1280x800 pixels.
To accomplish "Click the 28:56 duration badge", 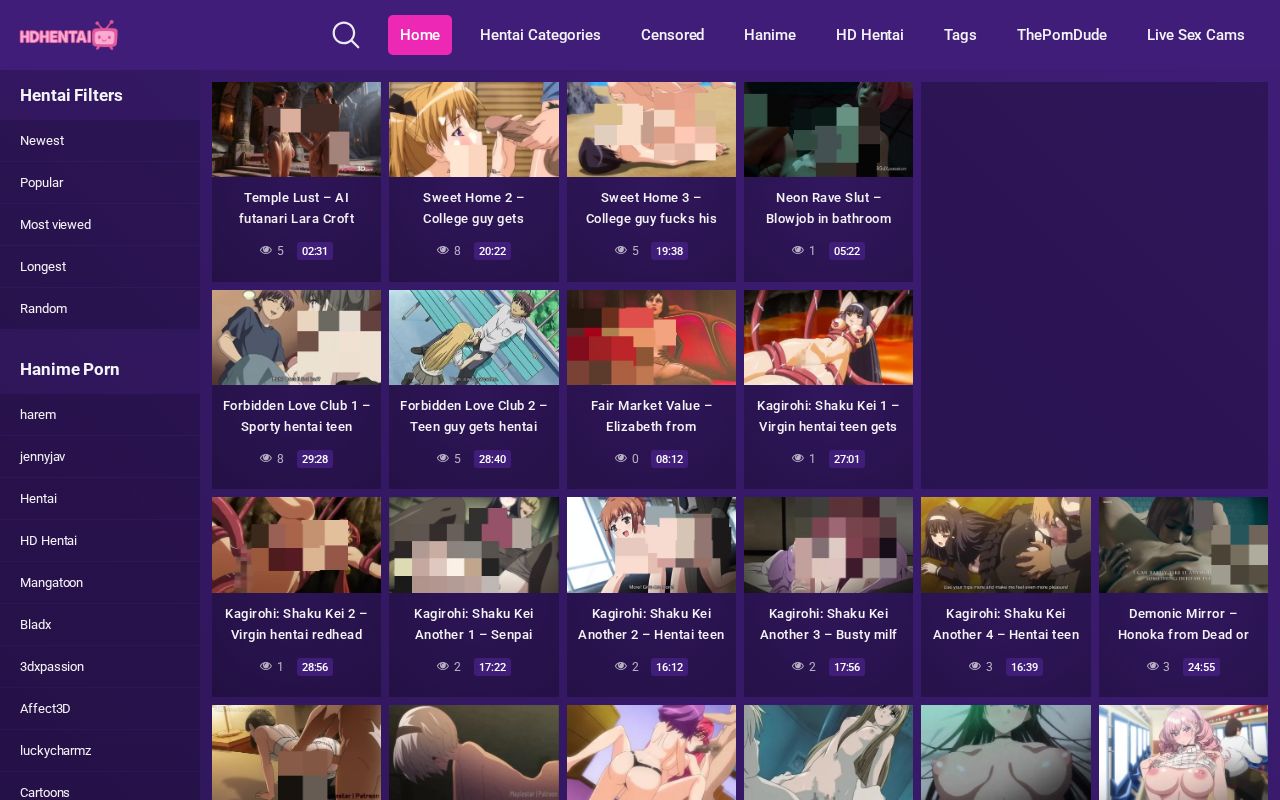I will pos(315,667).
